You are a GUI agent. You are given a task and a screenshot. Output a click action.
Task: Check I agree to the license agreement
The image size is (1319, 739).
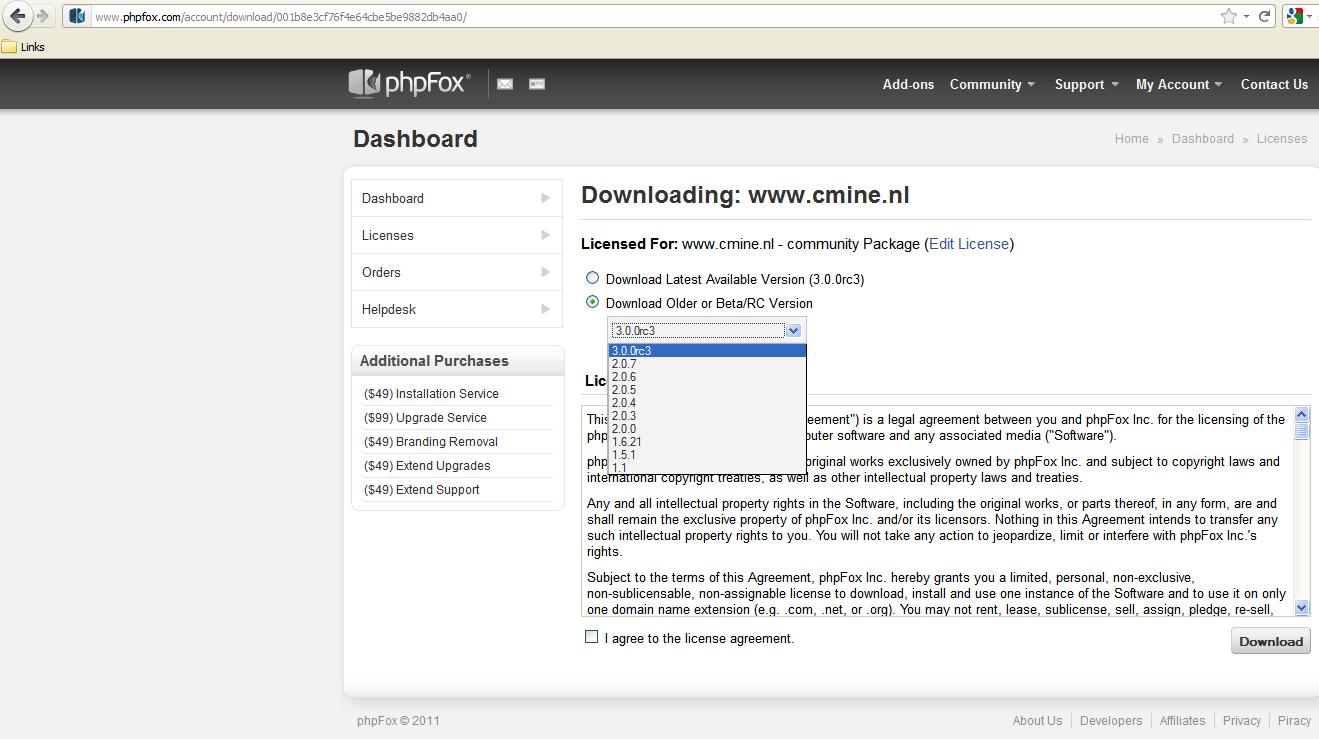pos(591,637)
